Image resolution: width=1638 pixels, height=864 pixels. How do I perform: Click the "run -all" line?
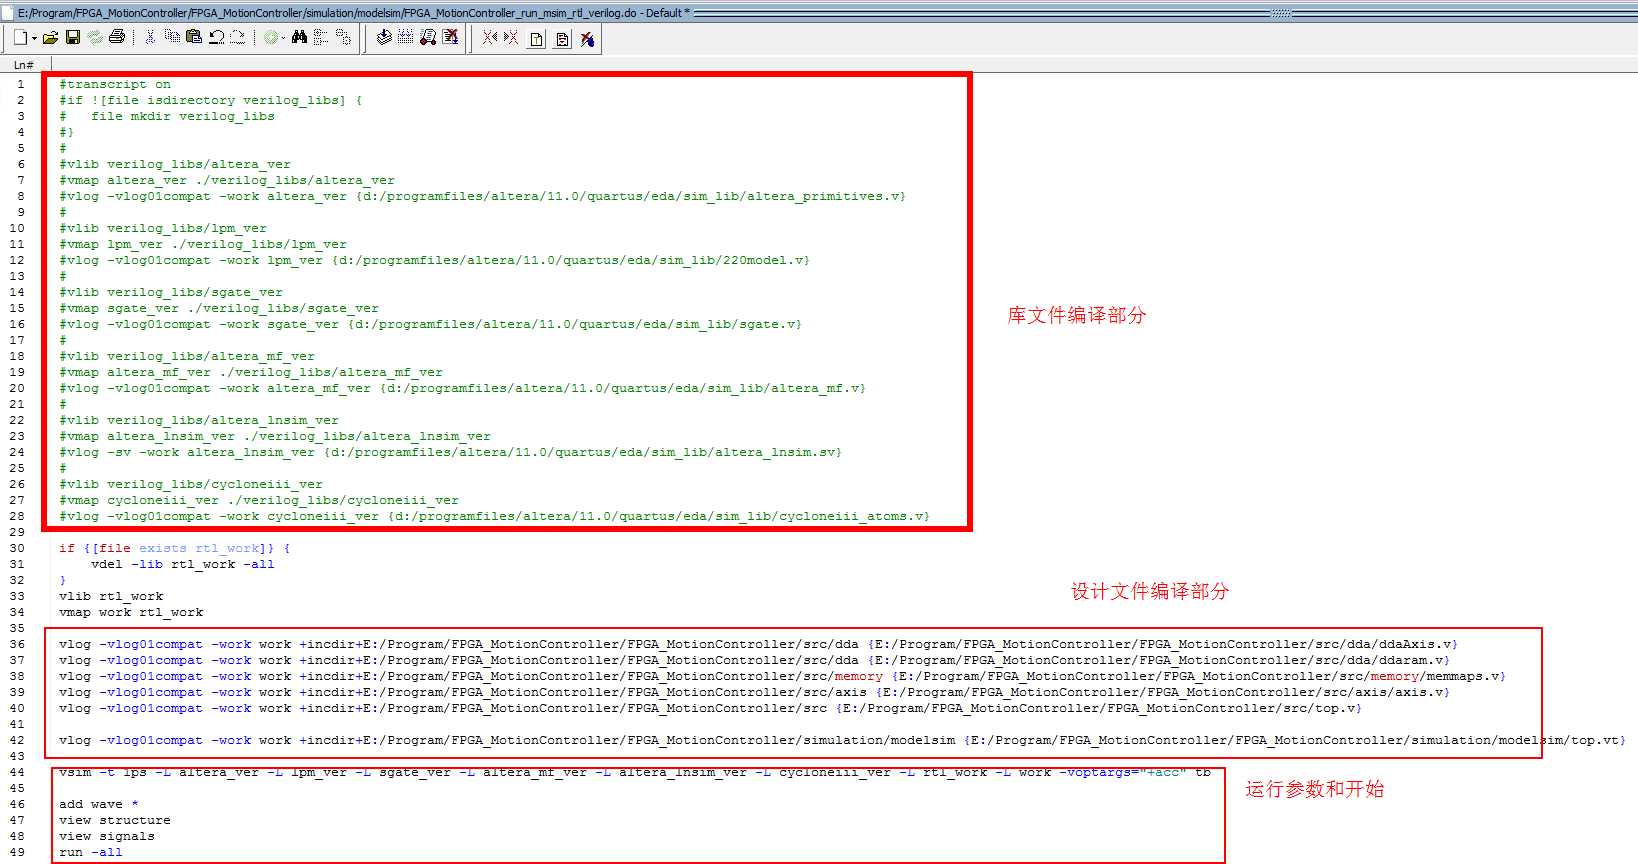click(x=91, y=852)
